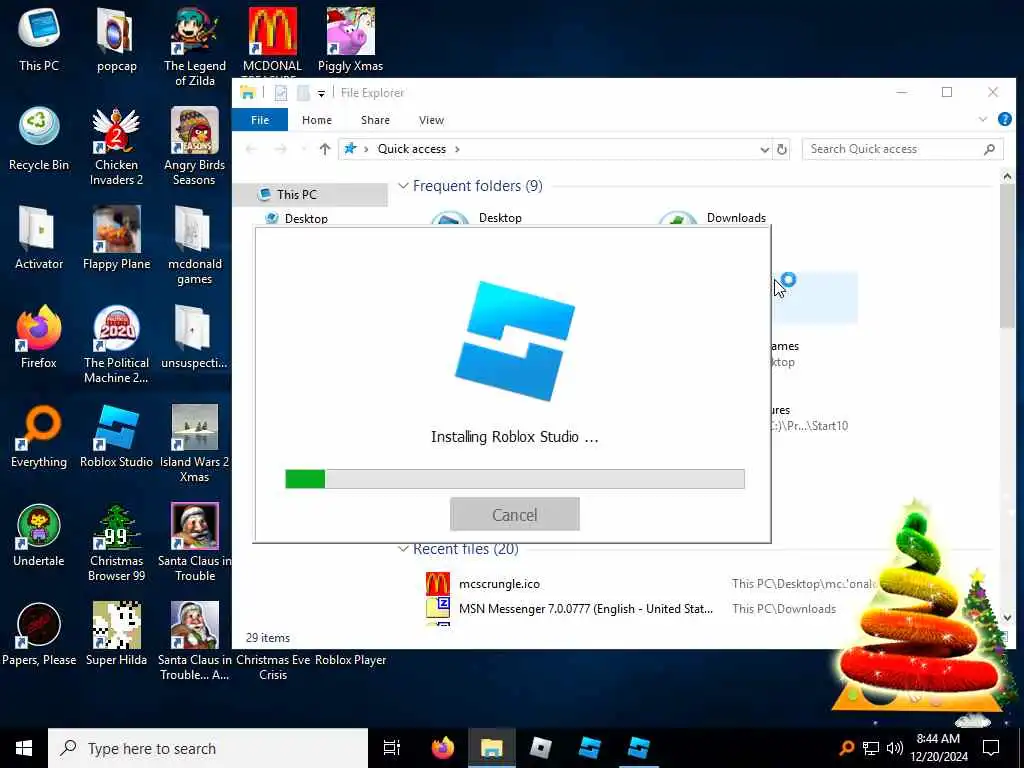This screenshot has width=1024, height=768.
Task: Open Windows Start menu
Action: [24, 748]
